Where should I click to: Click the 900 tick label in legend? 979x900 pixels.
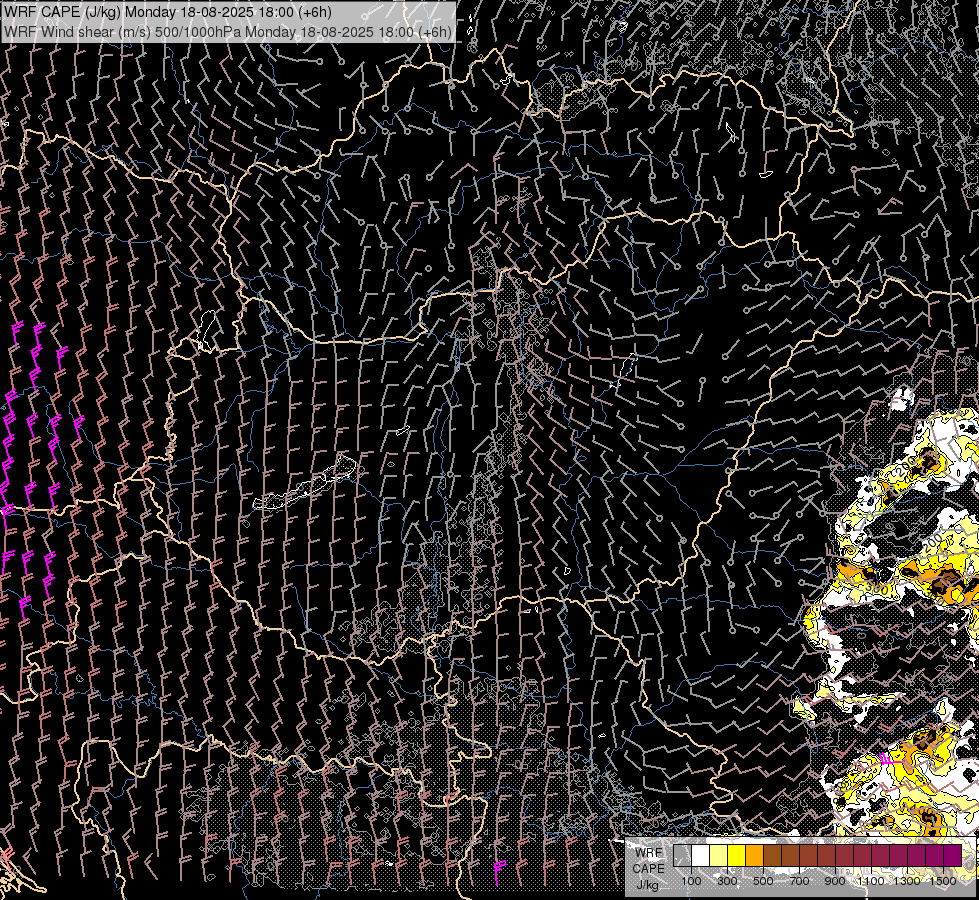click(835, 881)
